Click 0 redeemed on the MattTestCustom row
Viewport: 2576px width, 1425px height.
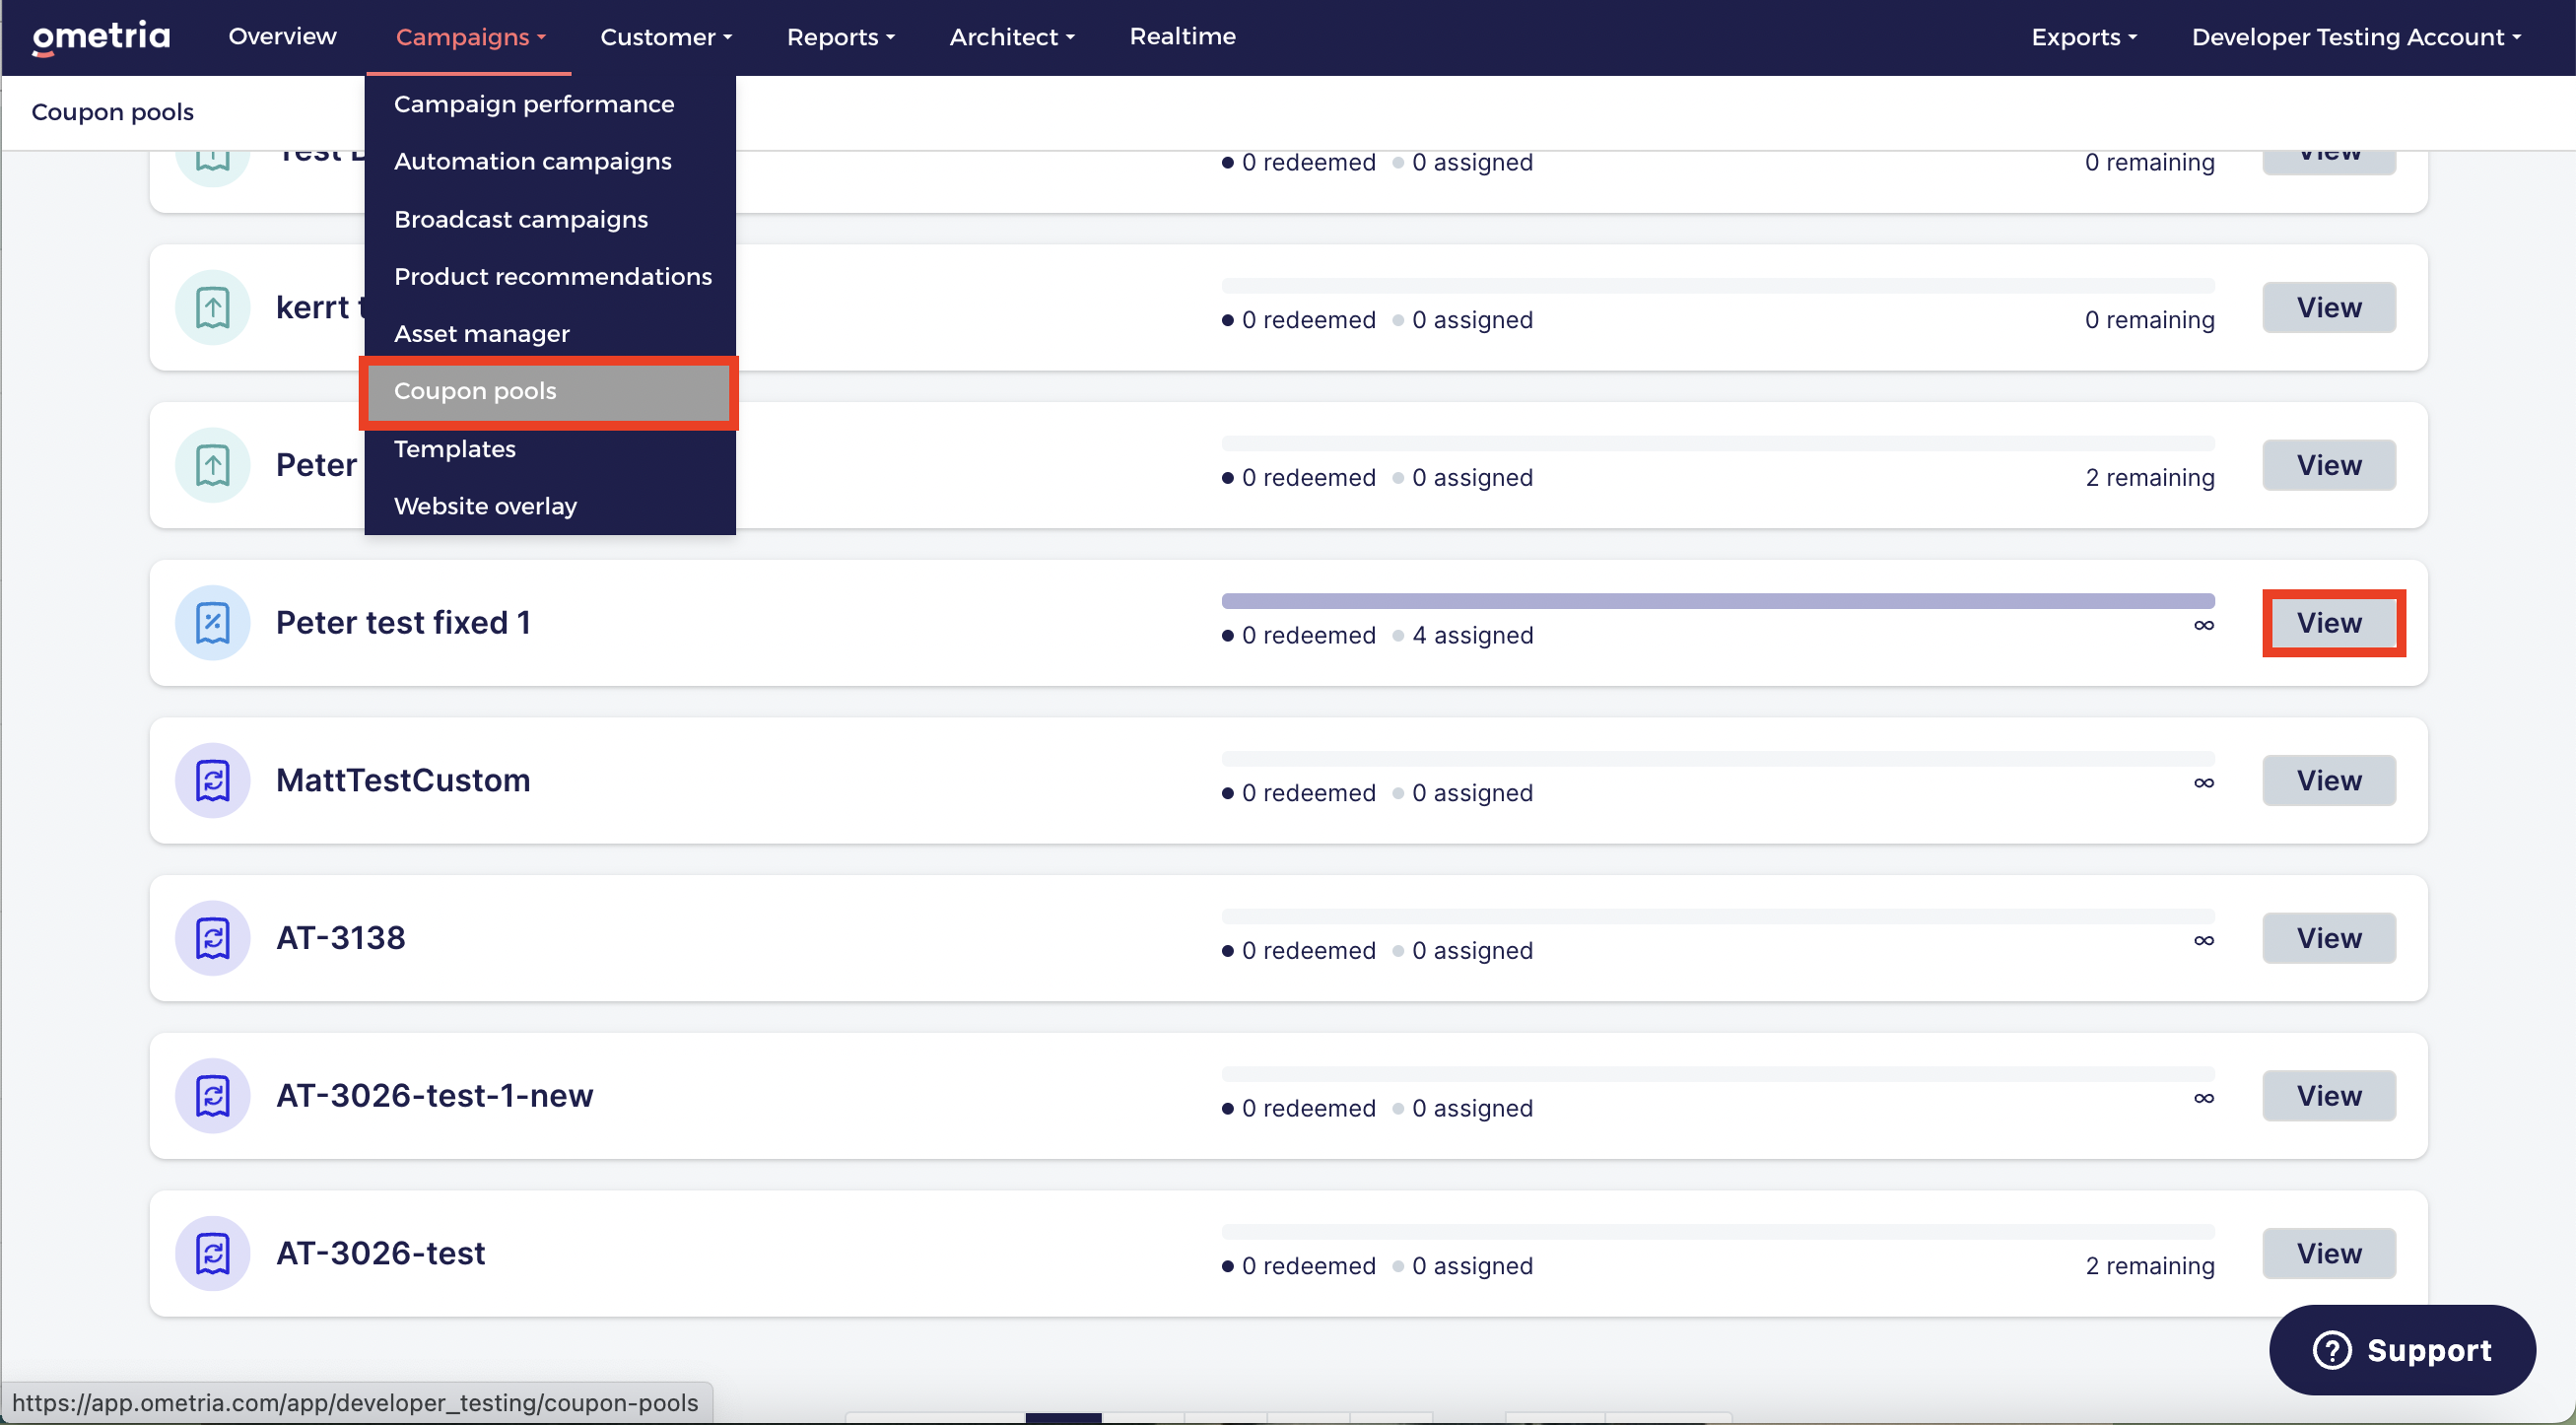(1308, 793)
